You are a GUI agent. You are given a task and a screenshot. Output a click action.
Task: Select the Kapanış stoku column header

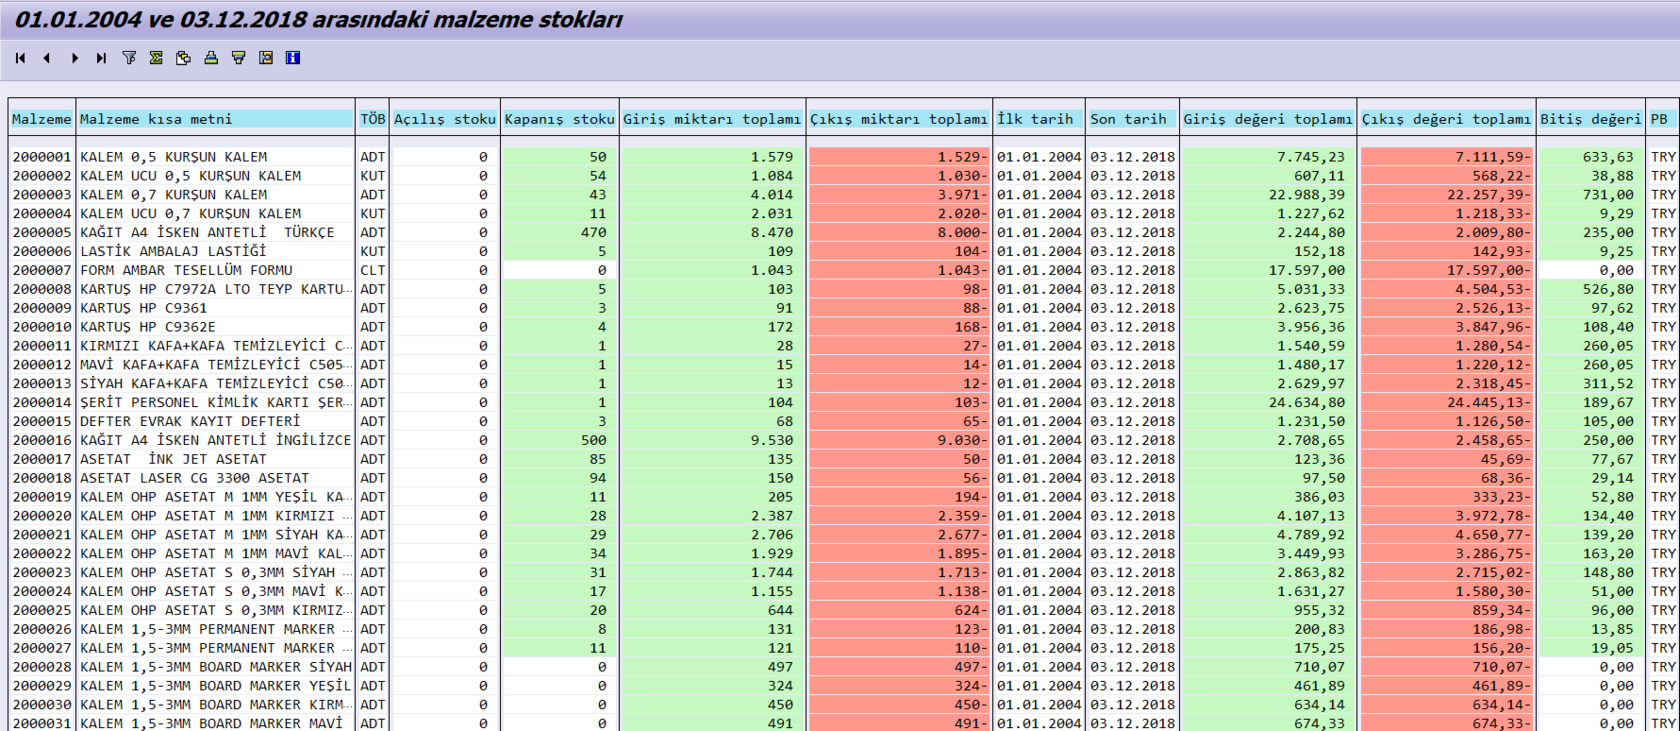(560, 119)
